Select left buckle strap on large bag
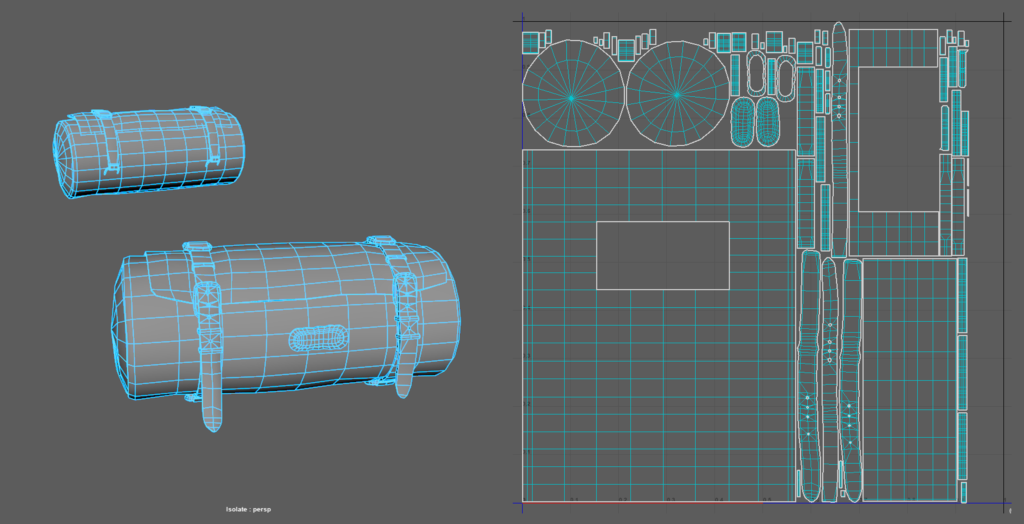This screenshot has width=1024, height=524. [210, 340]
